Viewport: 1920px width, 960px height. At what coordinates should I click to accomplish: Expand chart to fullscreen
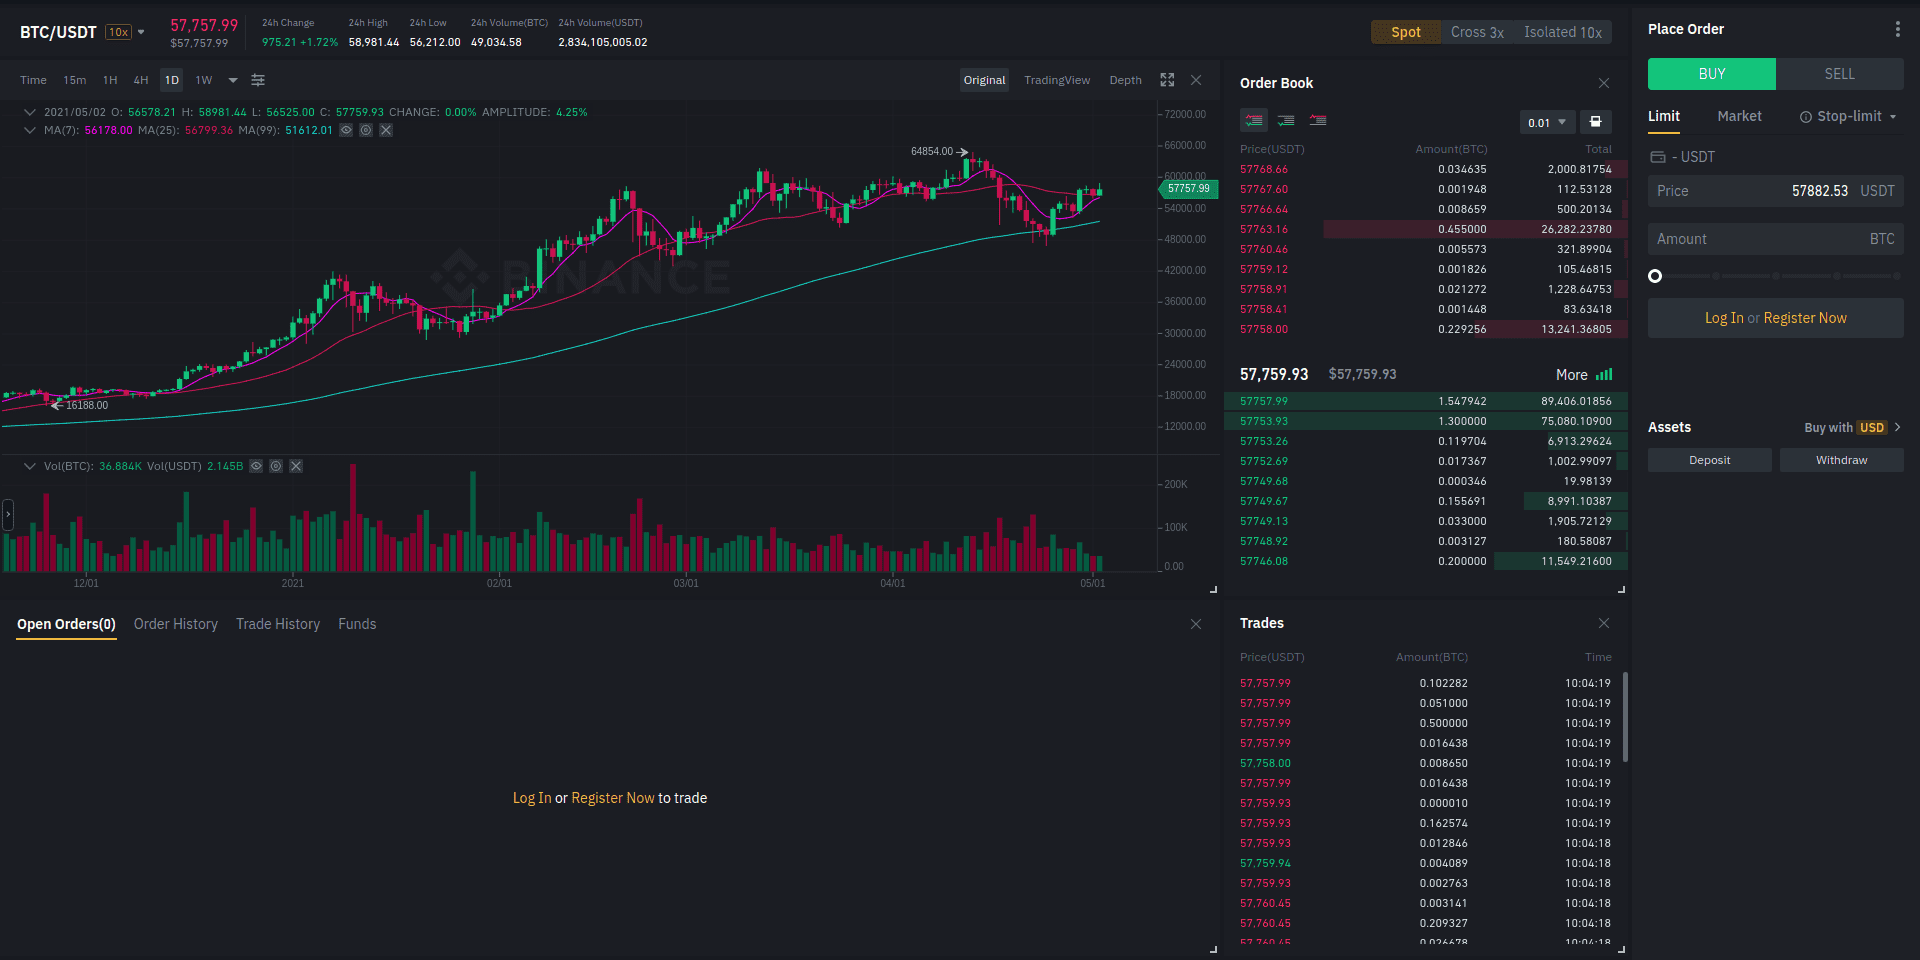[1167, 80]
